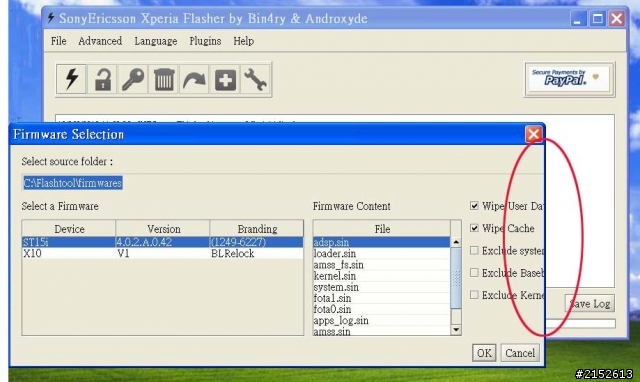Open the Language menu
Image resolution: width=640 pixels, height=382 pixels.
click(x=156, y=41)
